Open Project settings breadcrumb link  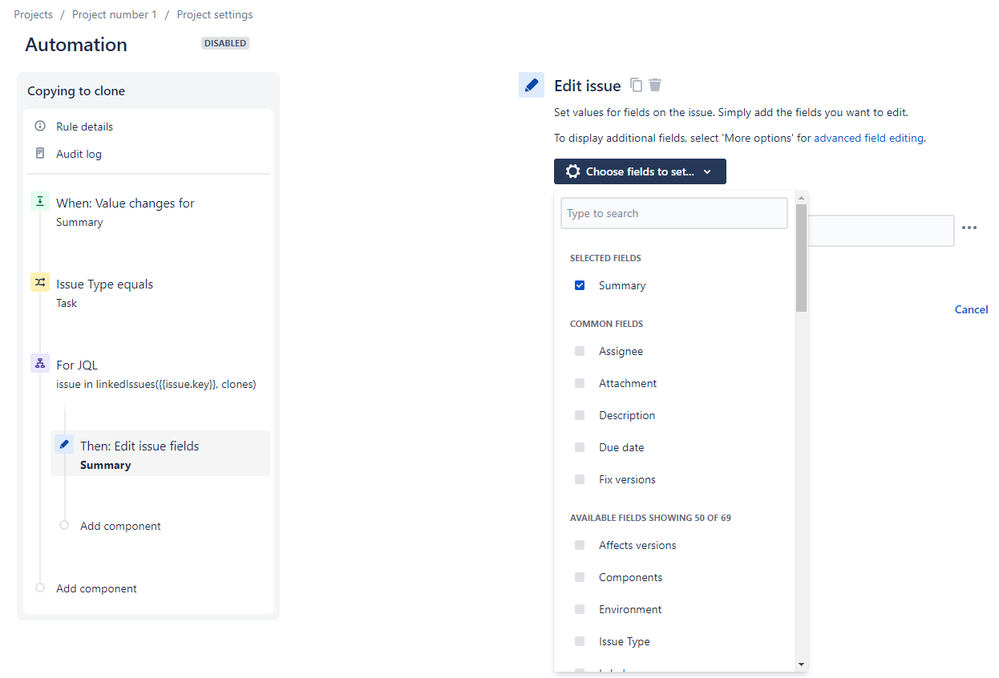tap(215, 14)
